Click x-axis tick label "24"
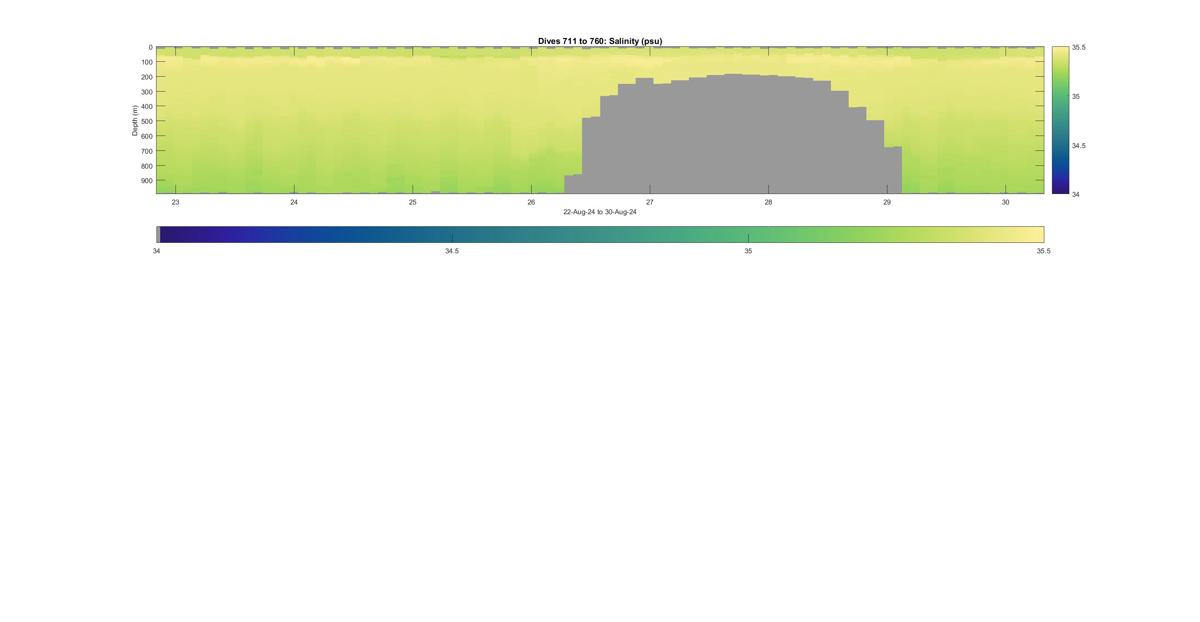This screenshot has width=1200, height=622. pos(294,202)
